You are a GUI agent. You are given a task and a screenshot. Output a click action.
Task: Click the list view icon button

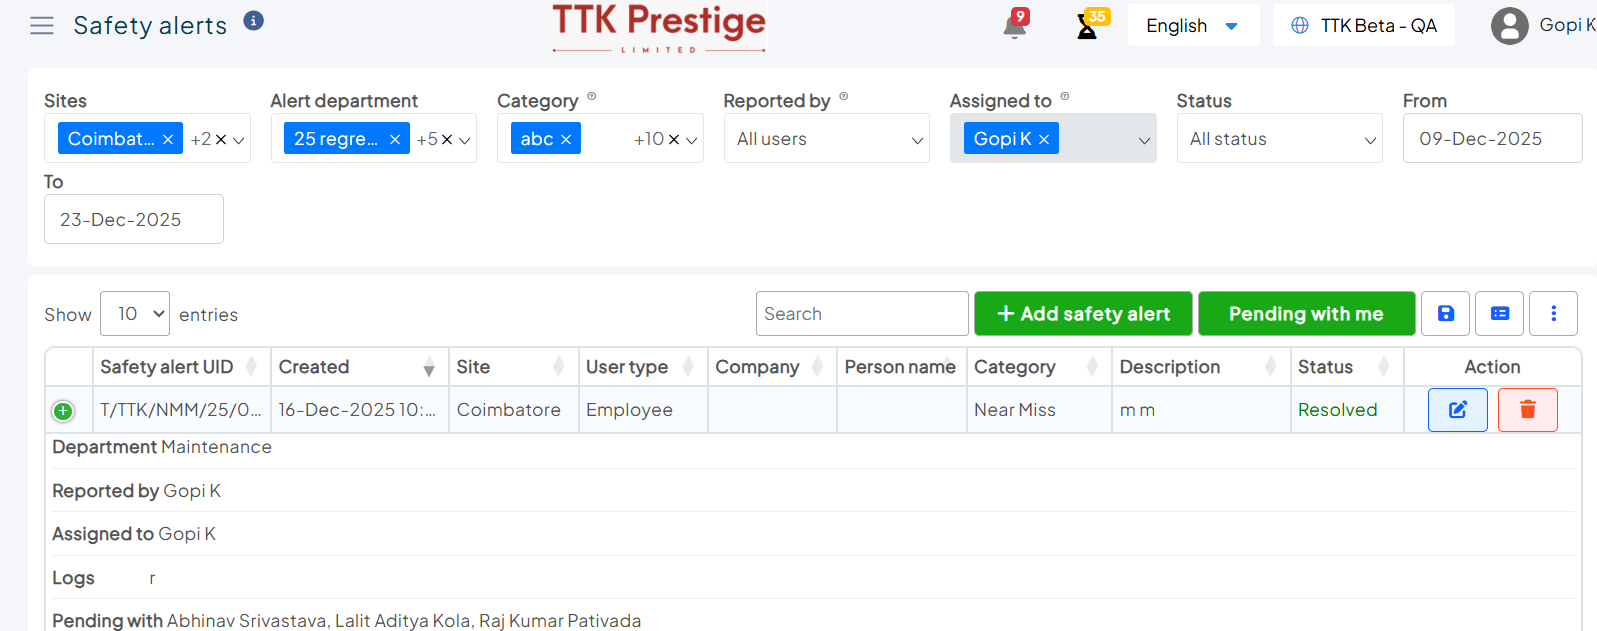coord(1499,314)
